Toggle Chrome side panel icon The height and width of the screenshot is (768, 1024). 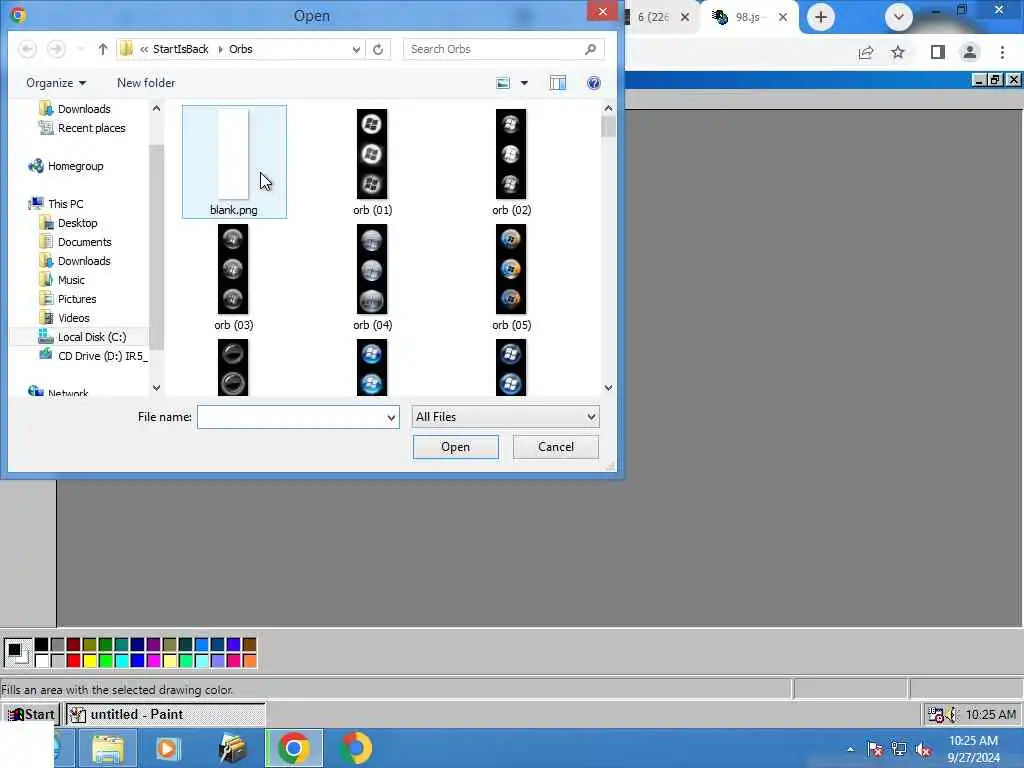pos(937,52)
